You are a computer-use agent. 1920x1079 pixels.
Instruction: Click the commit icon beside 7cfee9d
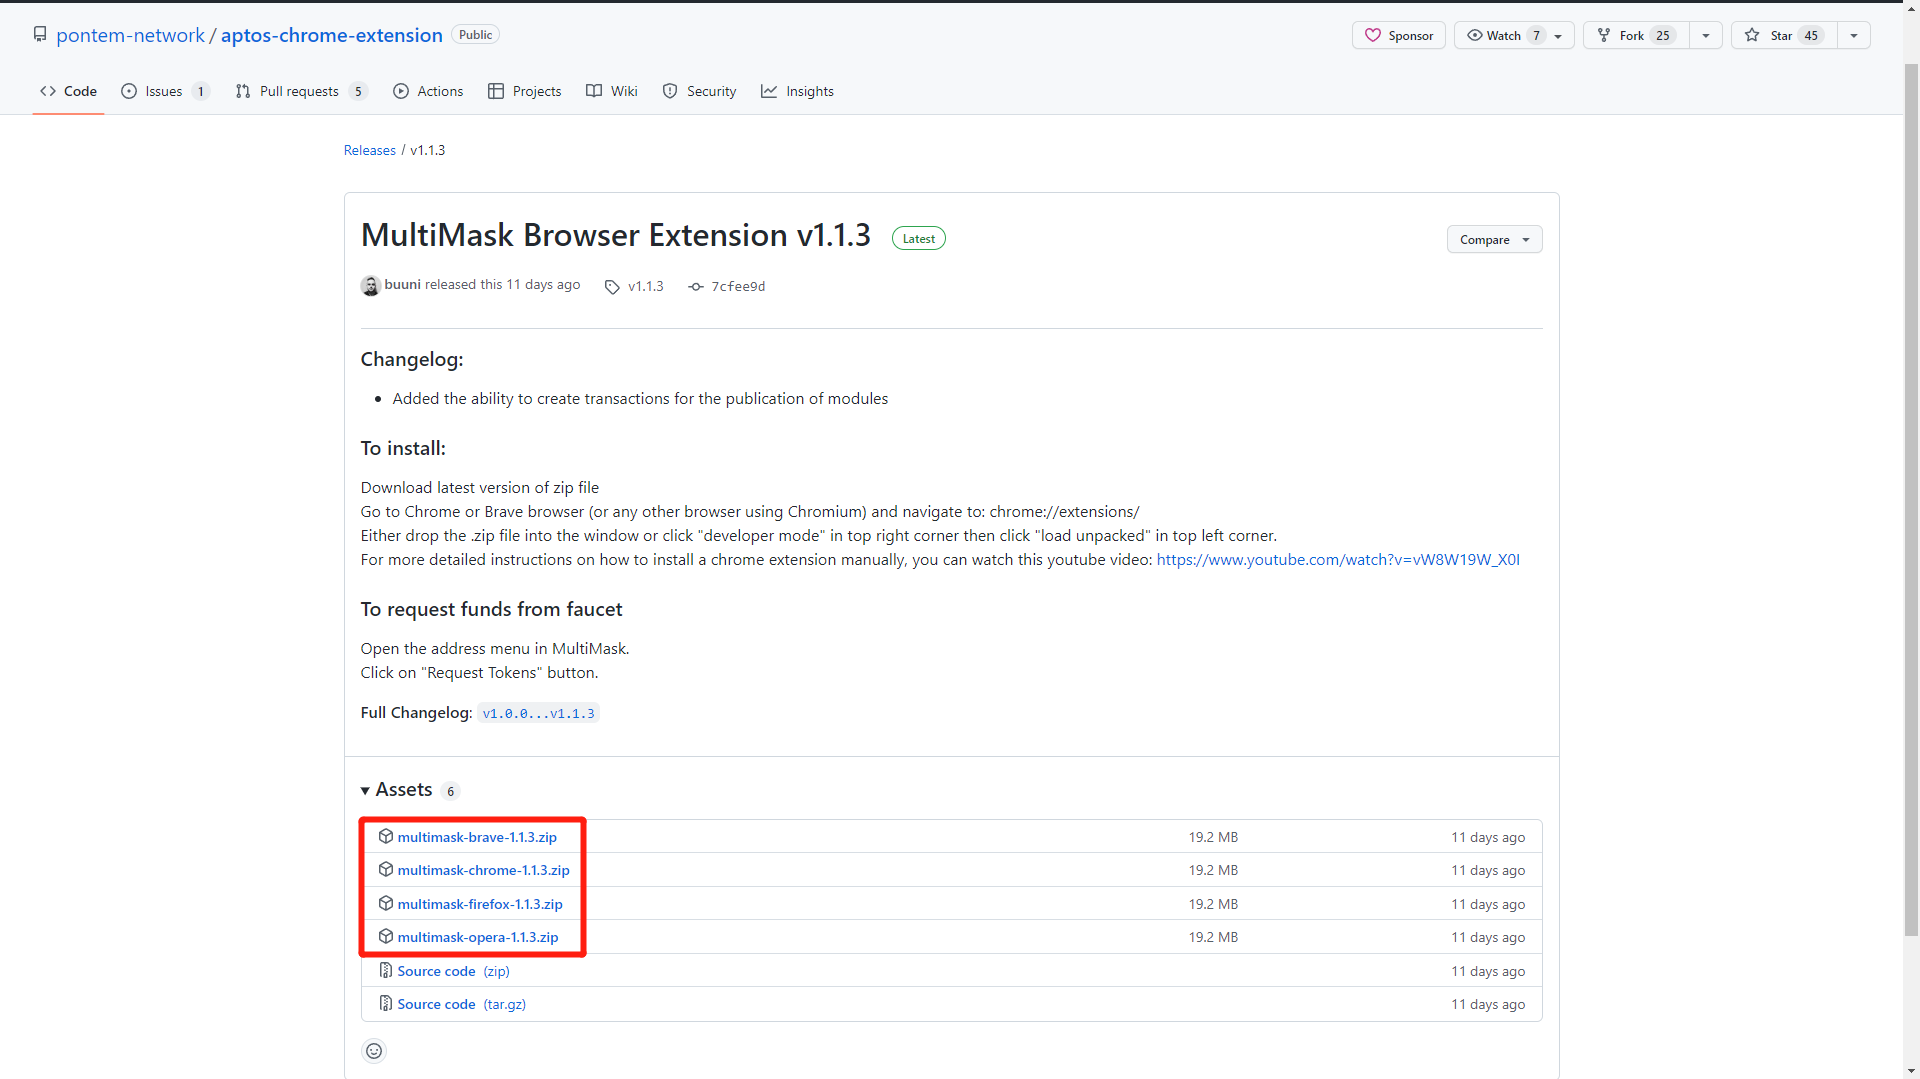point(696,287)
